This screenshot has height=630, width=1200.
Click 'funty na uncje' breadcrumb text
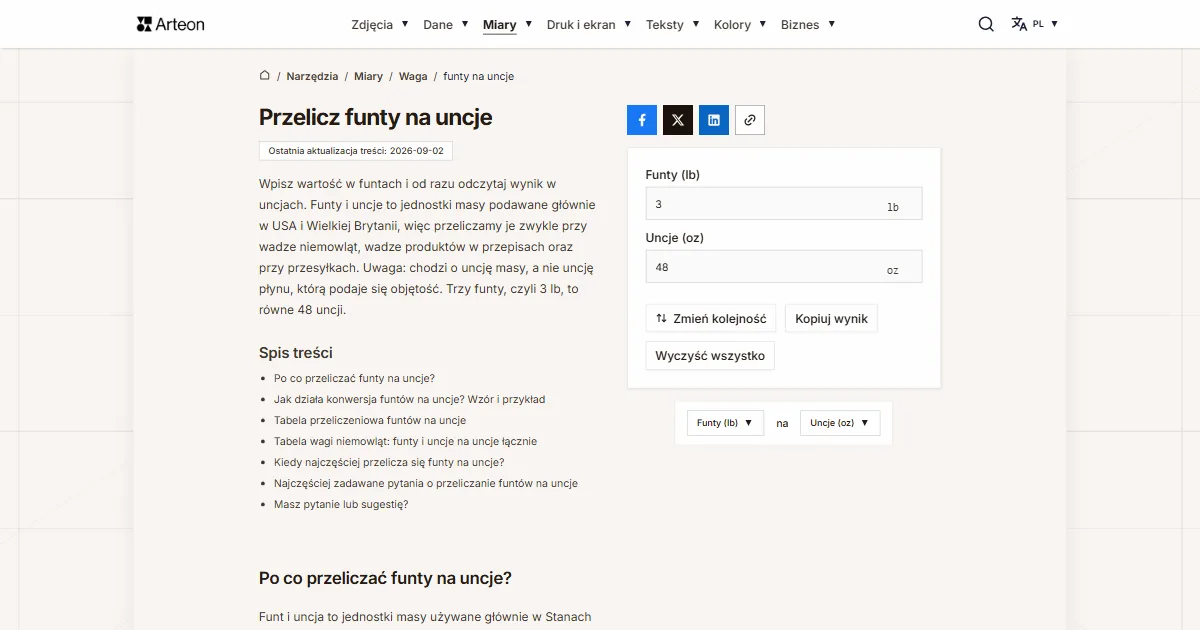(478, 76)
